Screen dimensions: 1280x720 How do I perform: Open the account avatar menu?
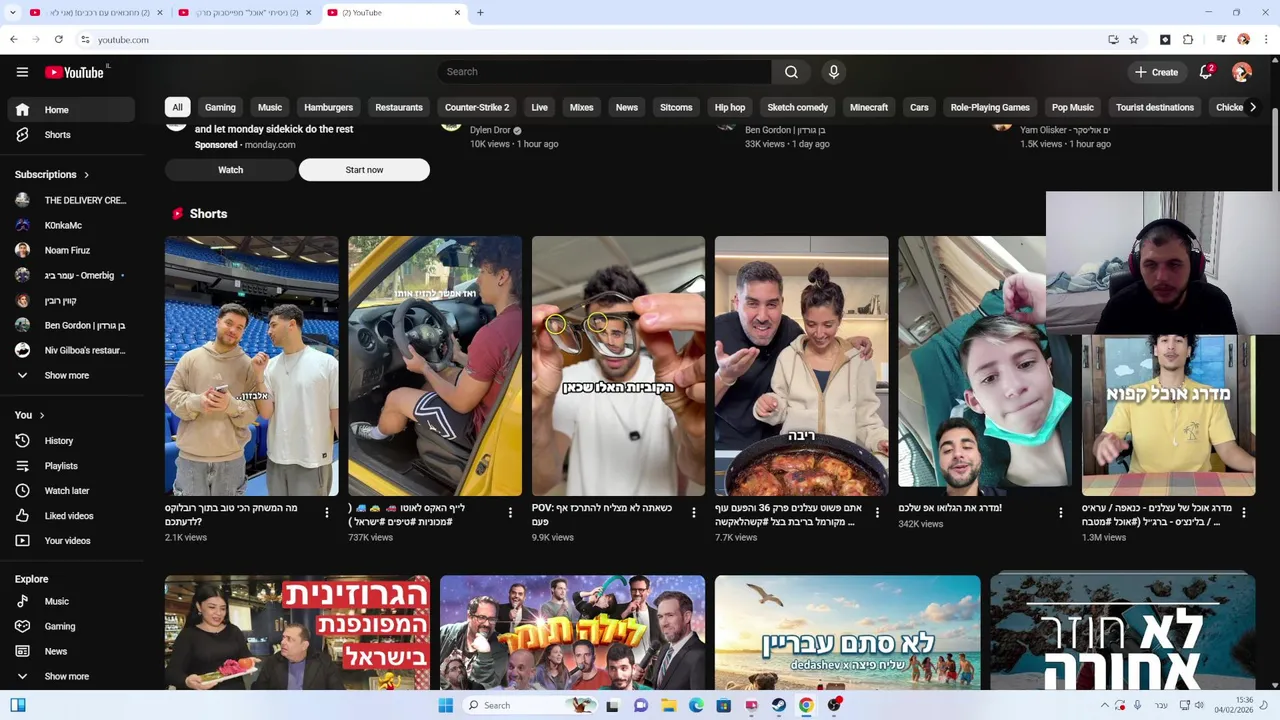[x=1242, y=72]
